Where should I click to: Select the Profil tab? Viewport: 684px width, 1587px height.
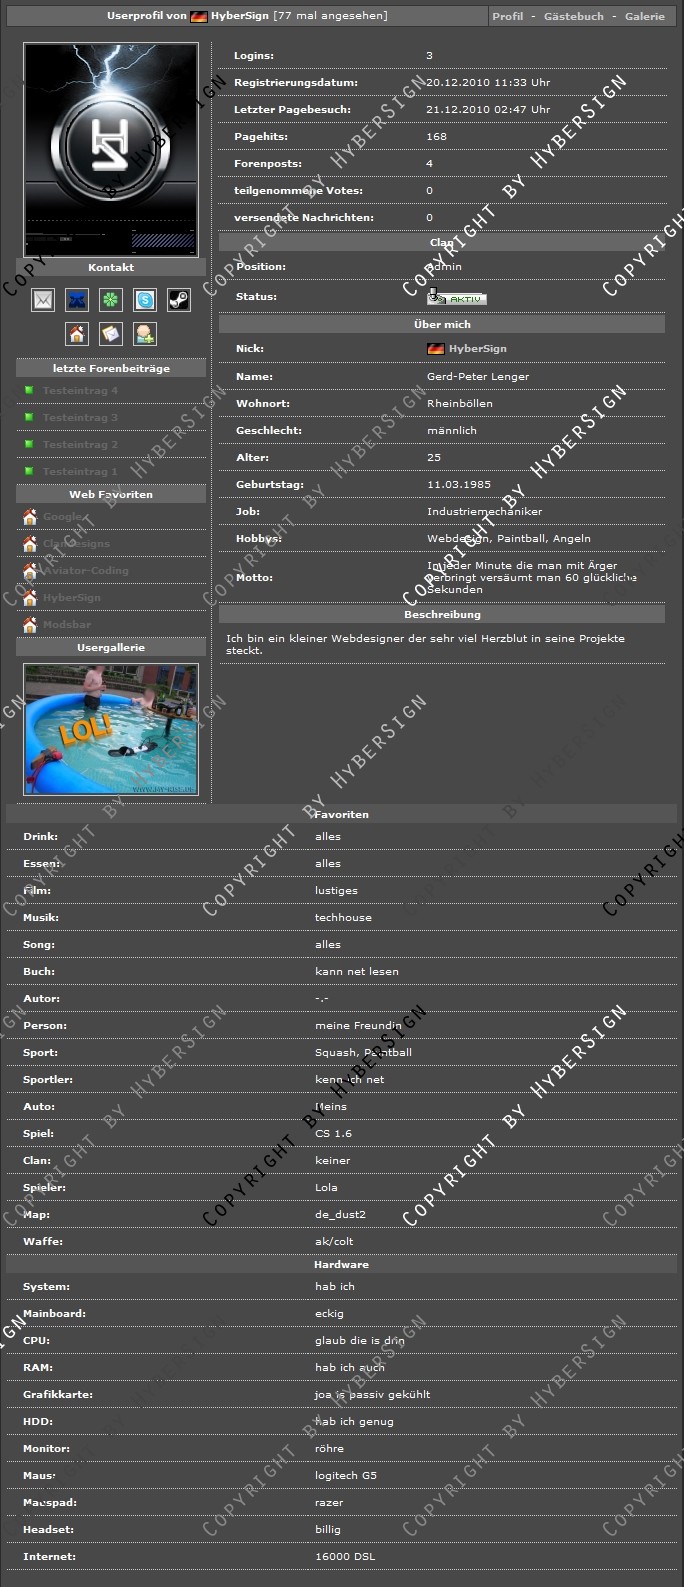point(507,16)
